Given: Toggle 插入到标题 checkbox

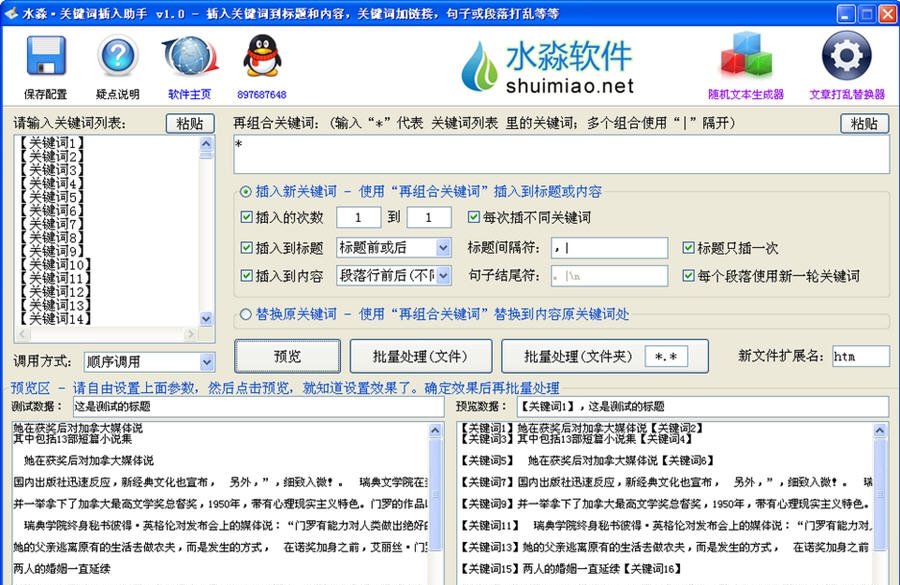Looking at the screenshot, I should click(247, 248).
